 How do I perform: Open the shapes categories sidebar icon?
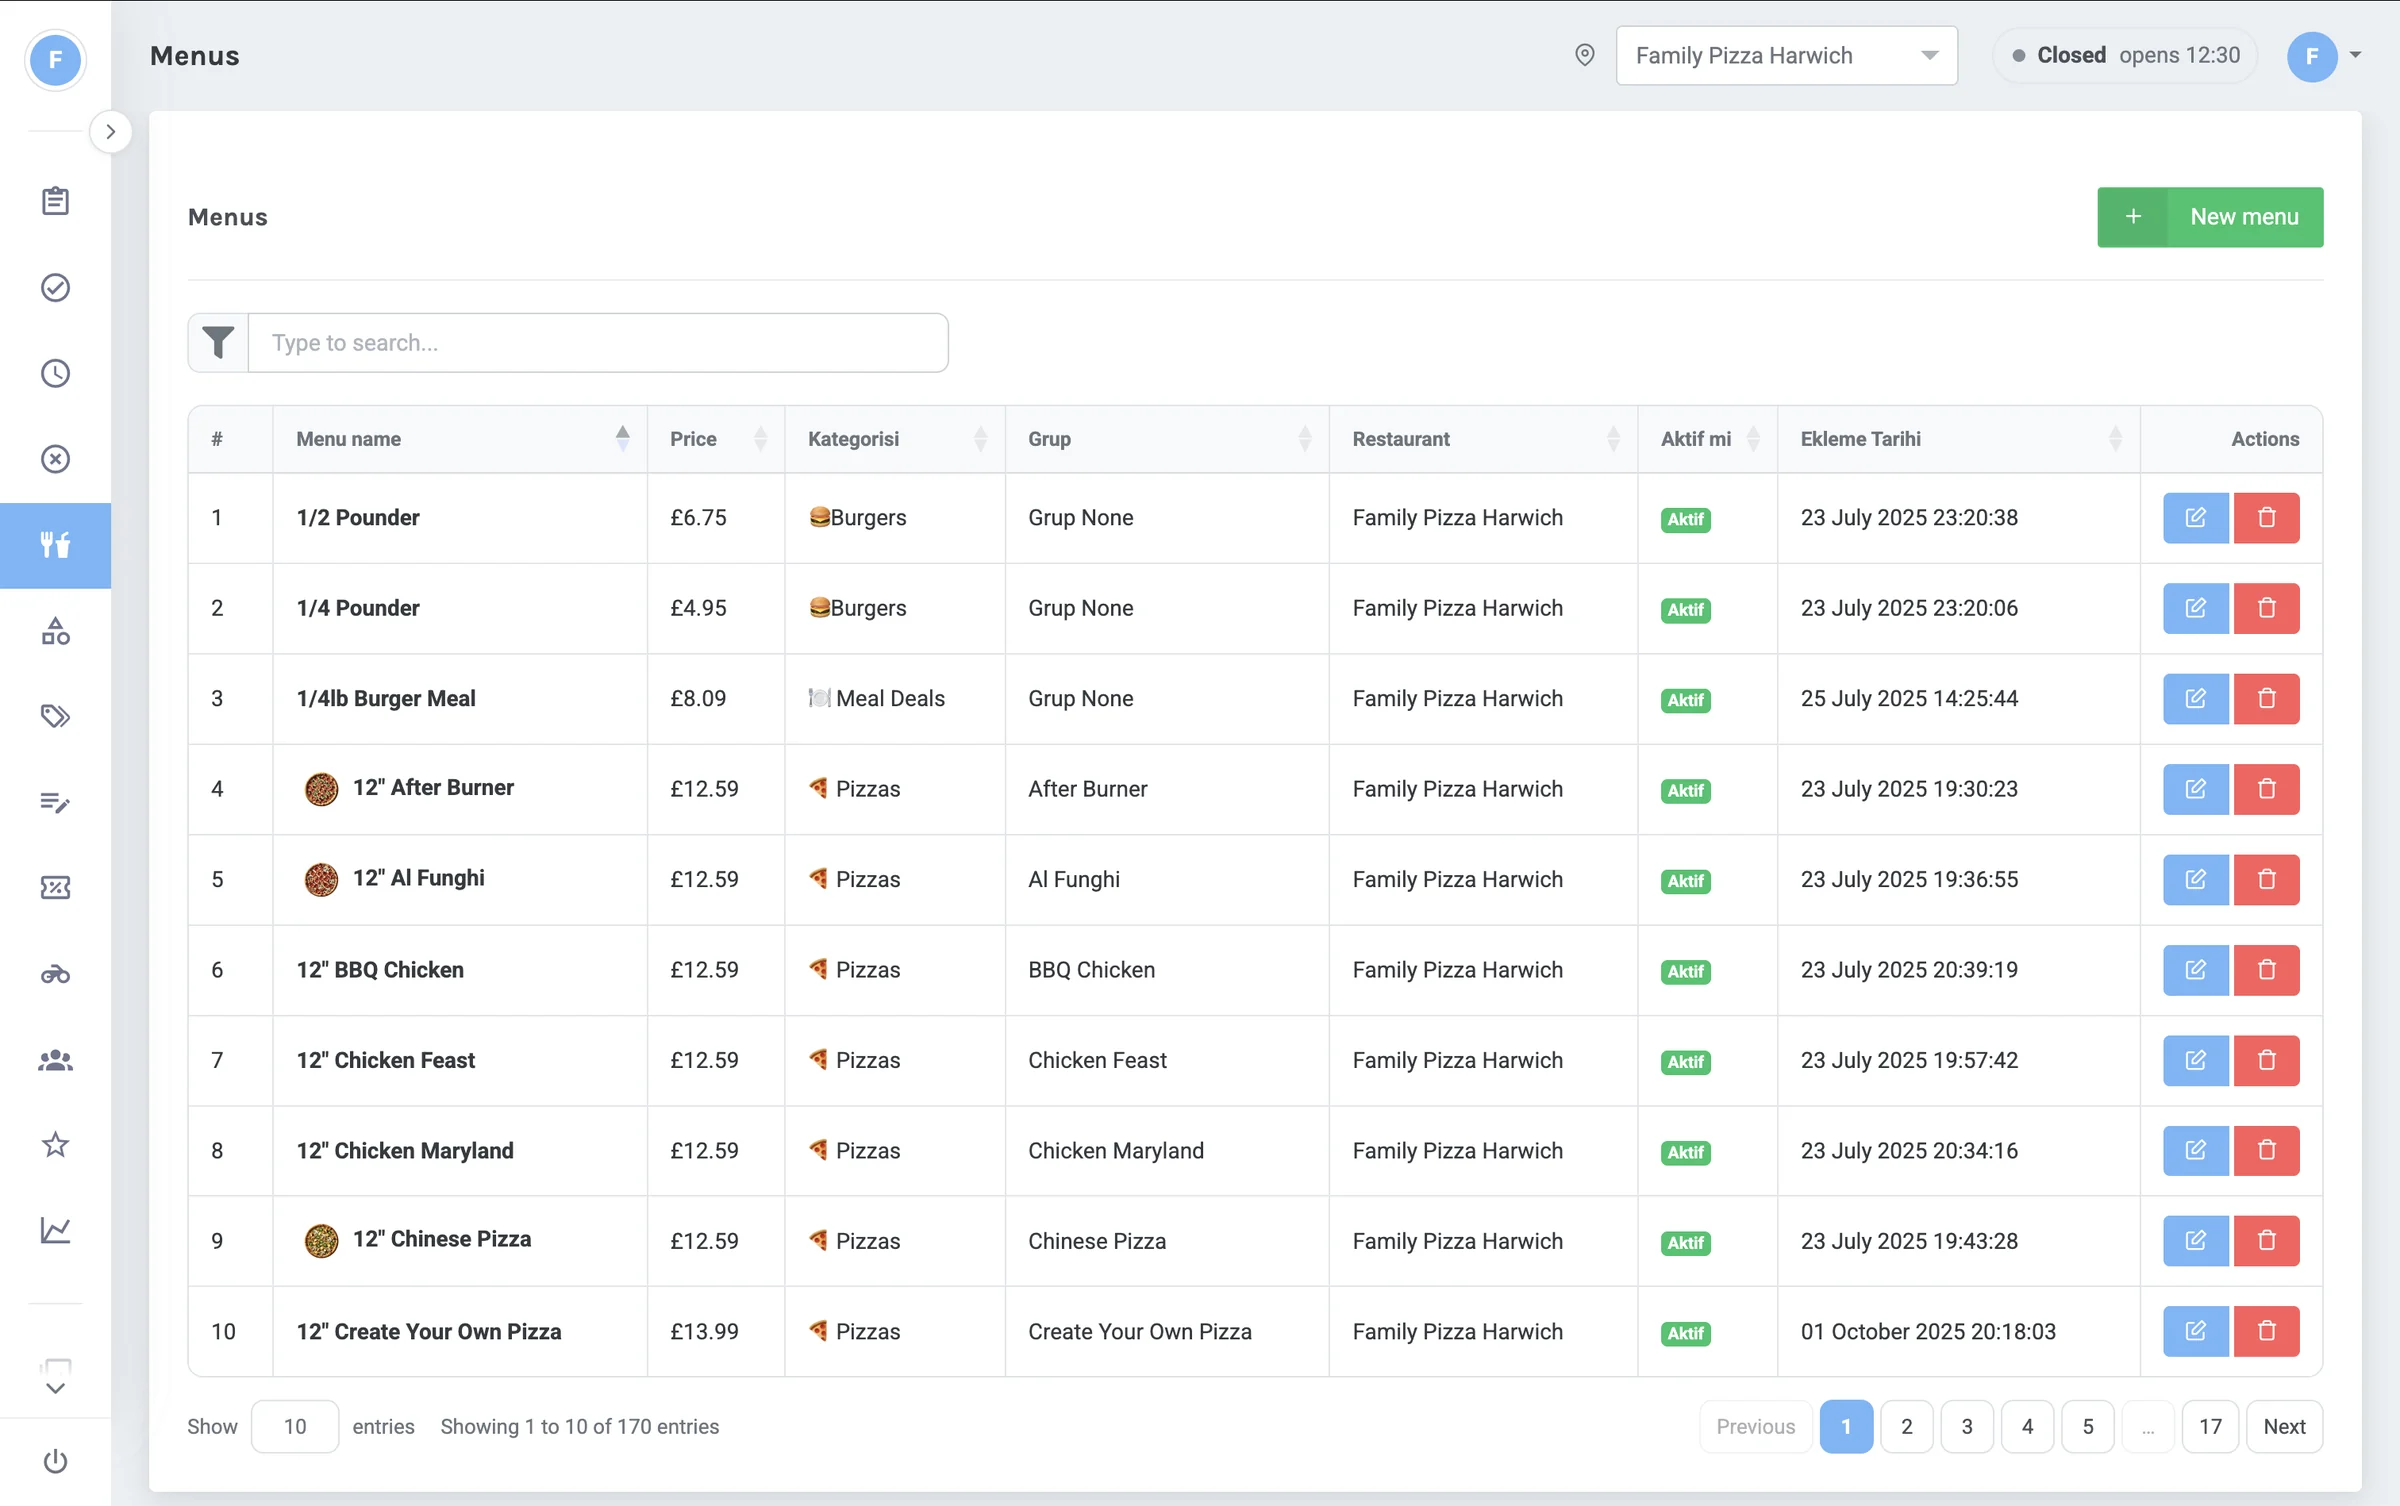coord(55,631)
